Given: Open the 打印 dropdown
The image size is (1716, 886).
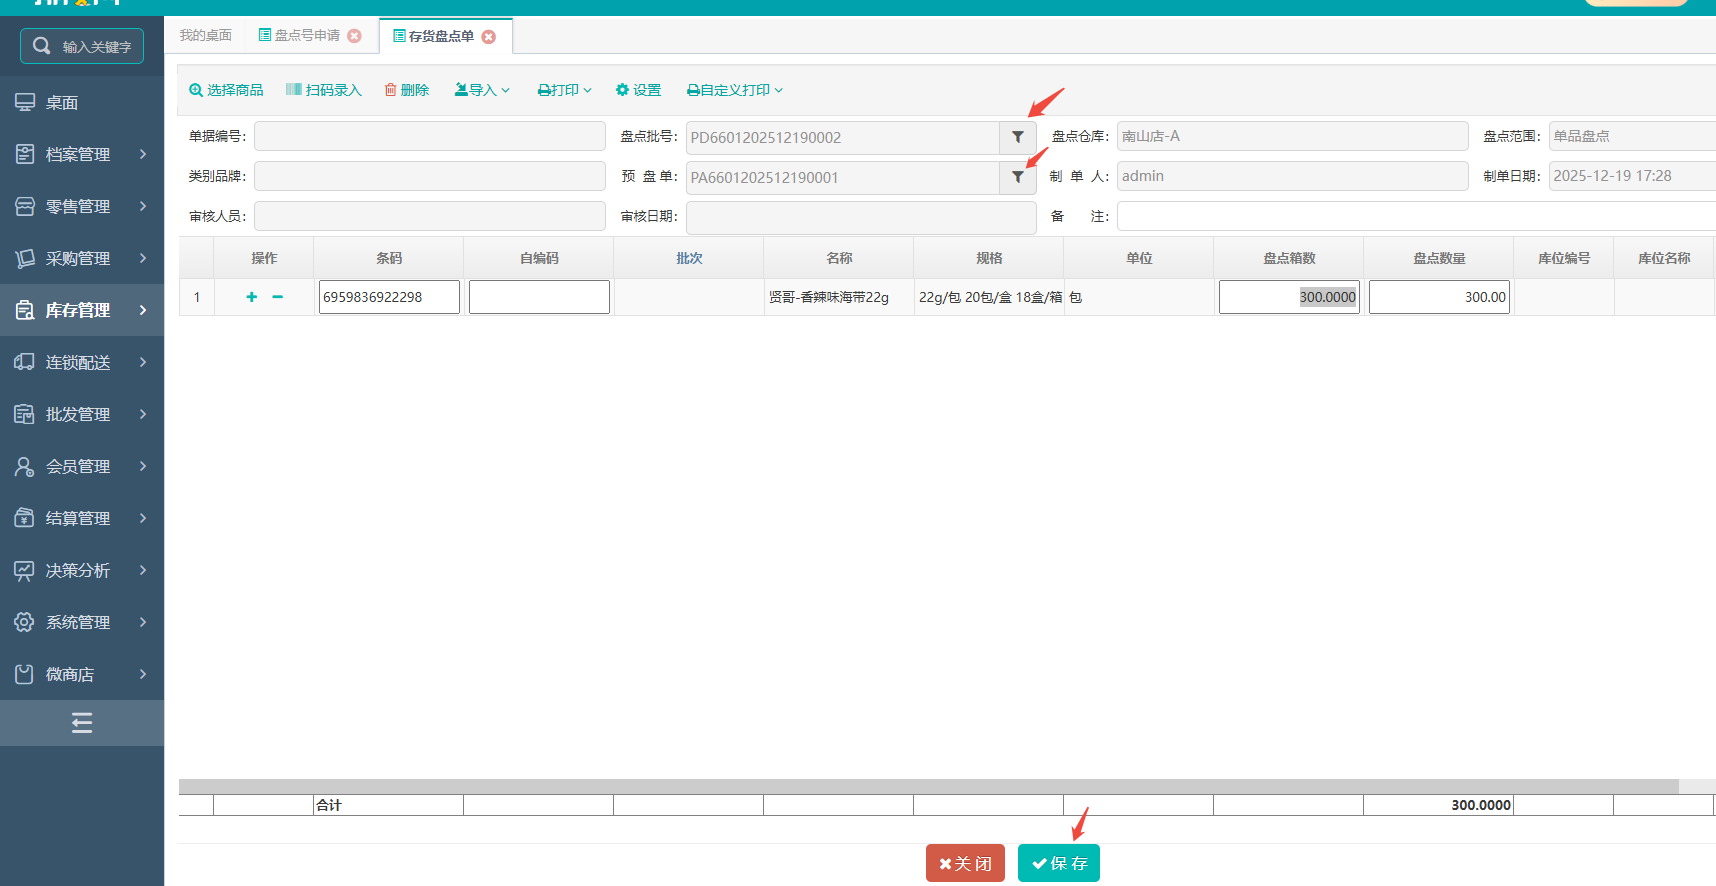Looking at the screenshot, I should (565, 90).
